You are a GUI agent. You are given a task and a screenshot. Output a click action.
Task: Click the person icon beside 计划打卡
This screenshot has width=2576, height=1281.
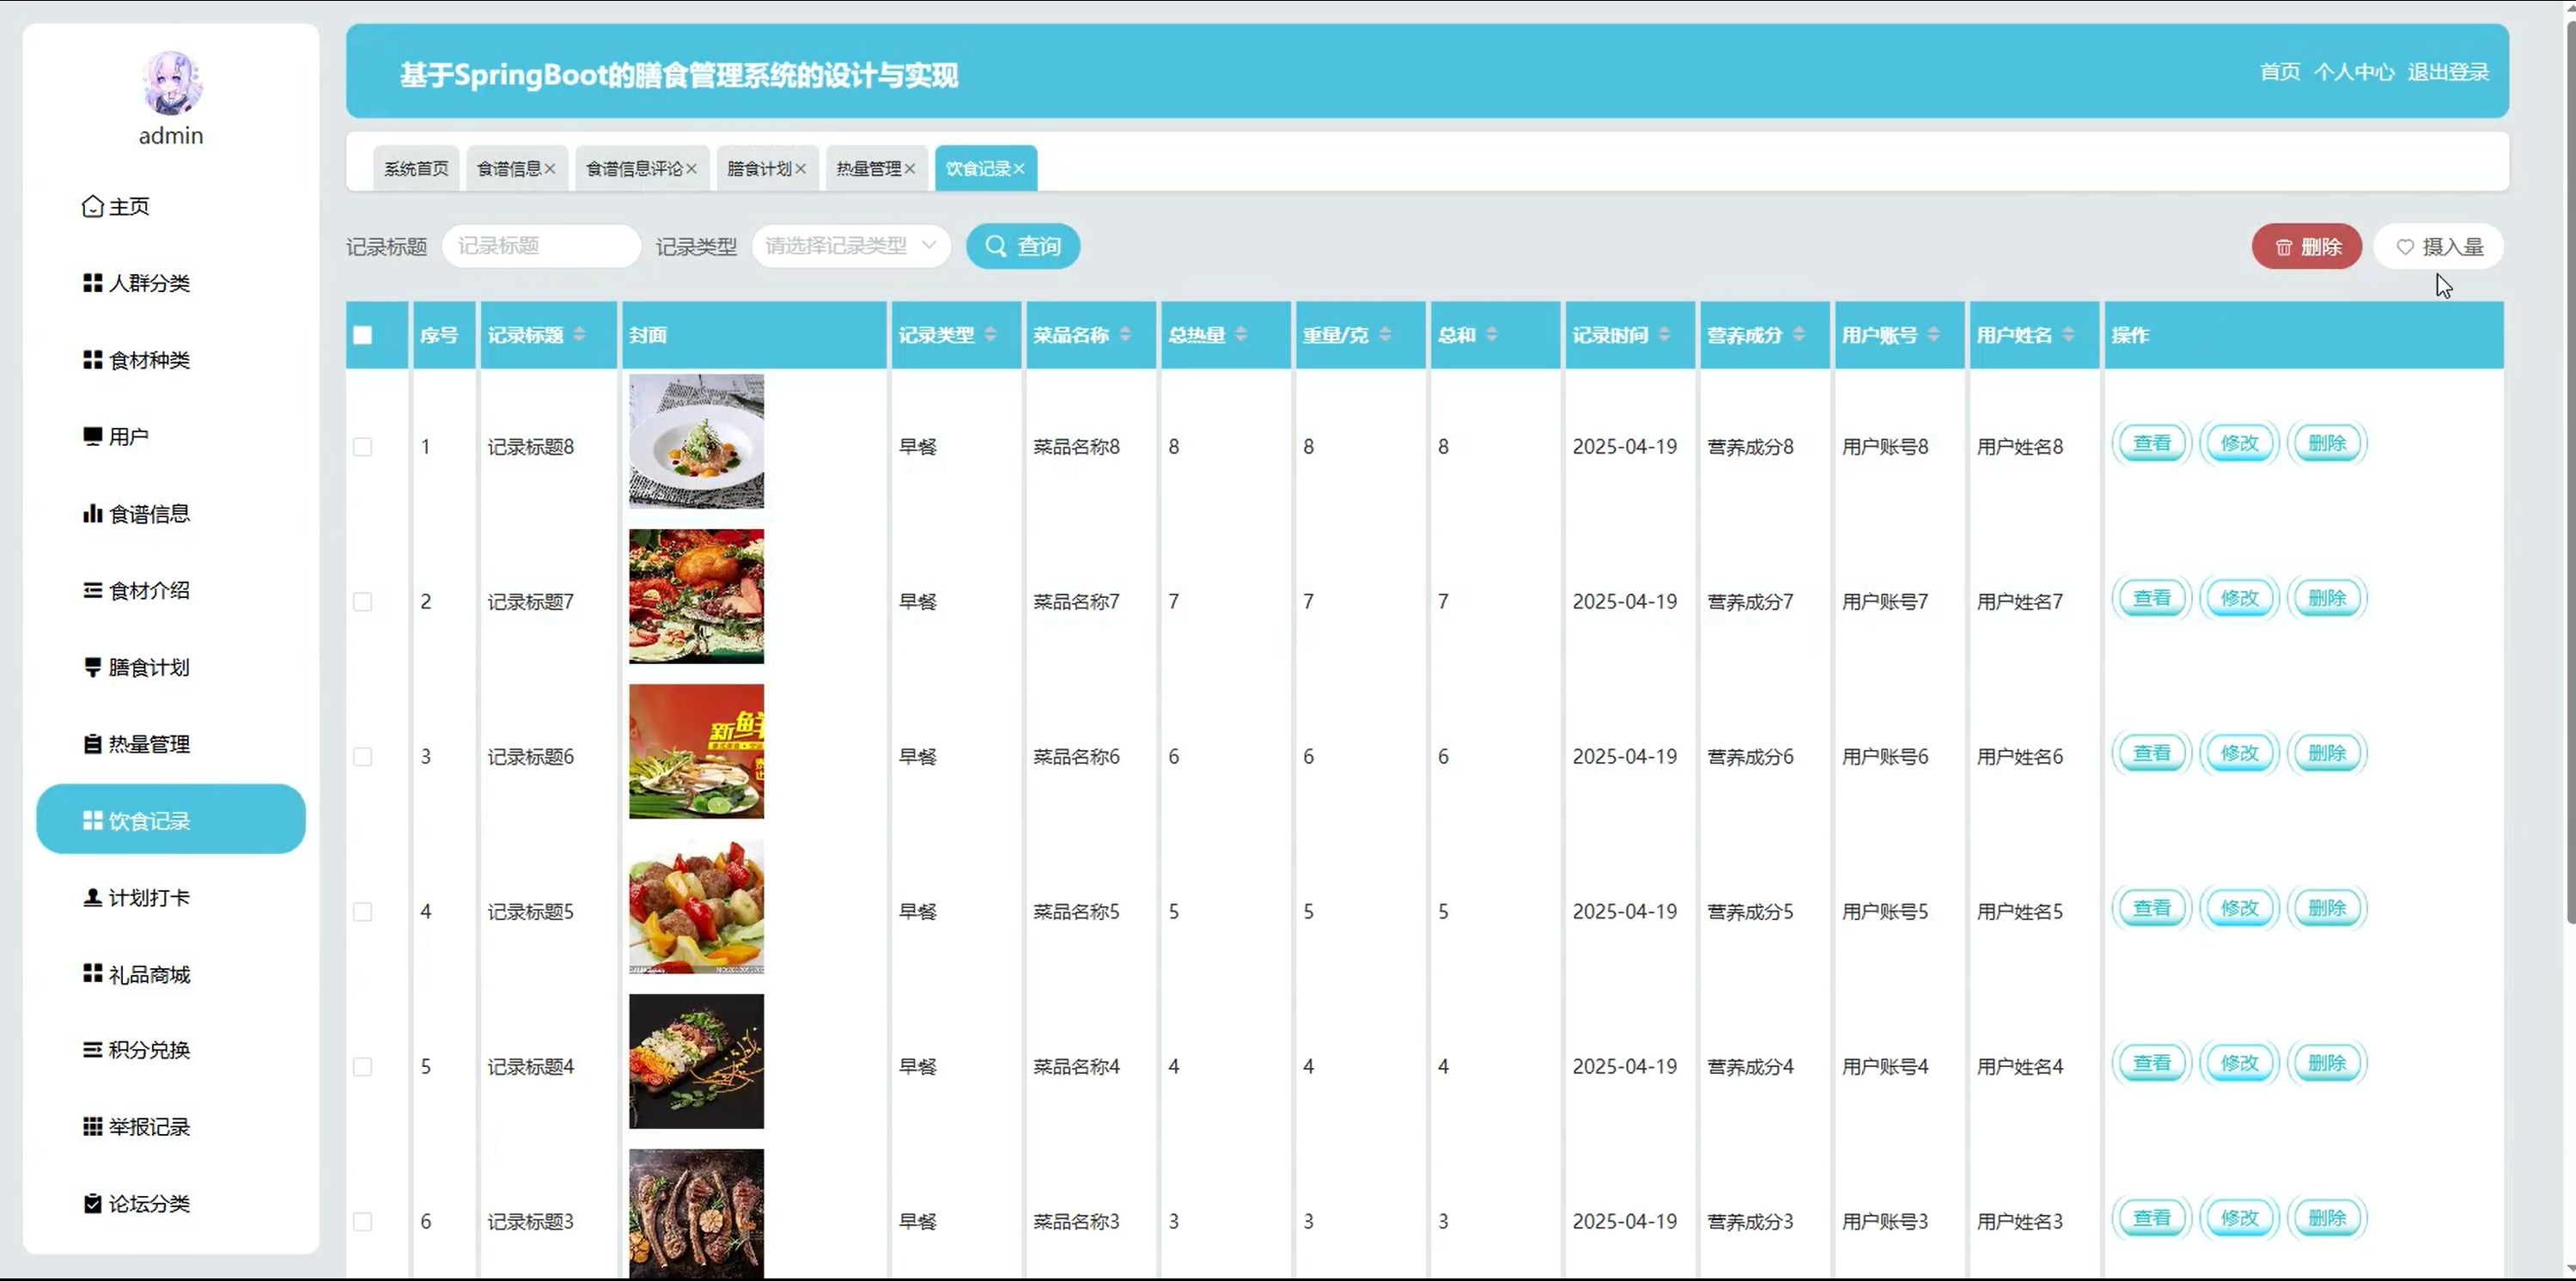point(92,897)
